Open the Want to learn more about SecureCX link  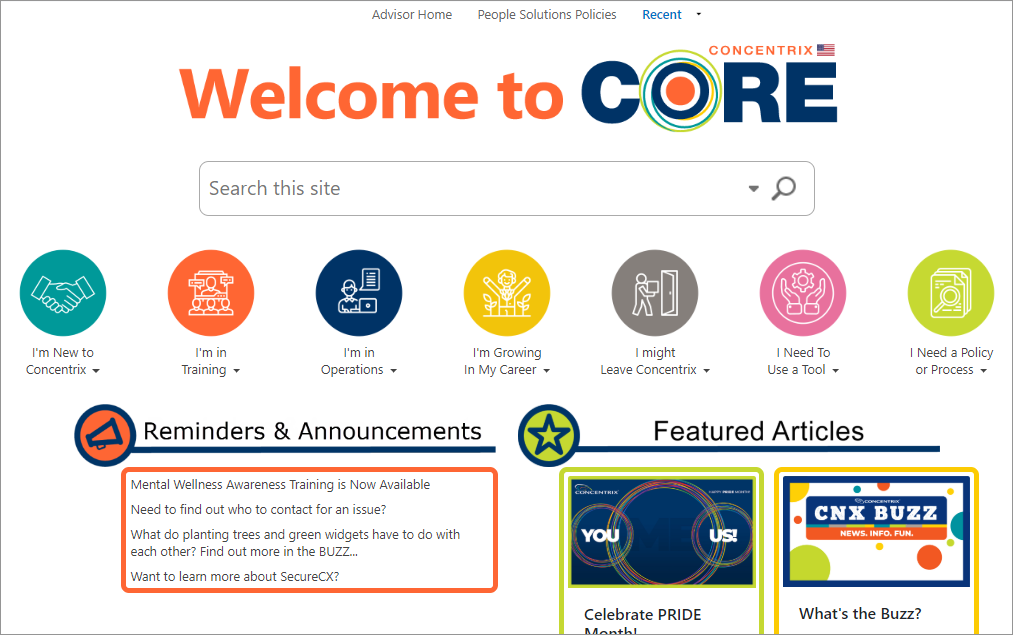(234, 577)
